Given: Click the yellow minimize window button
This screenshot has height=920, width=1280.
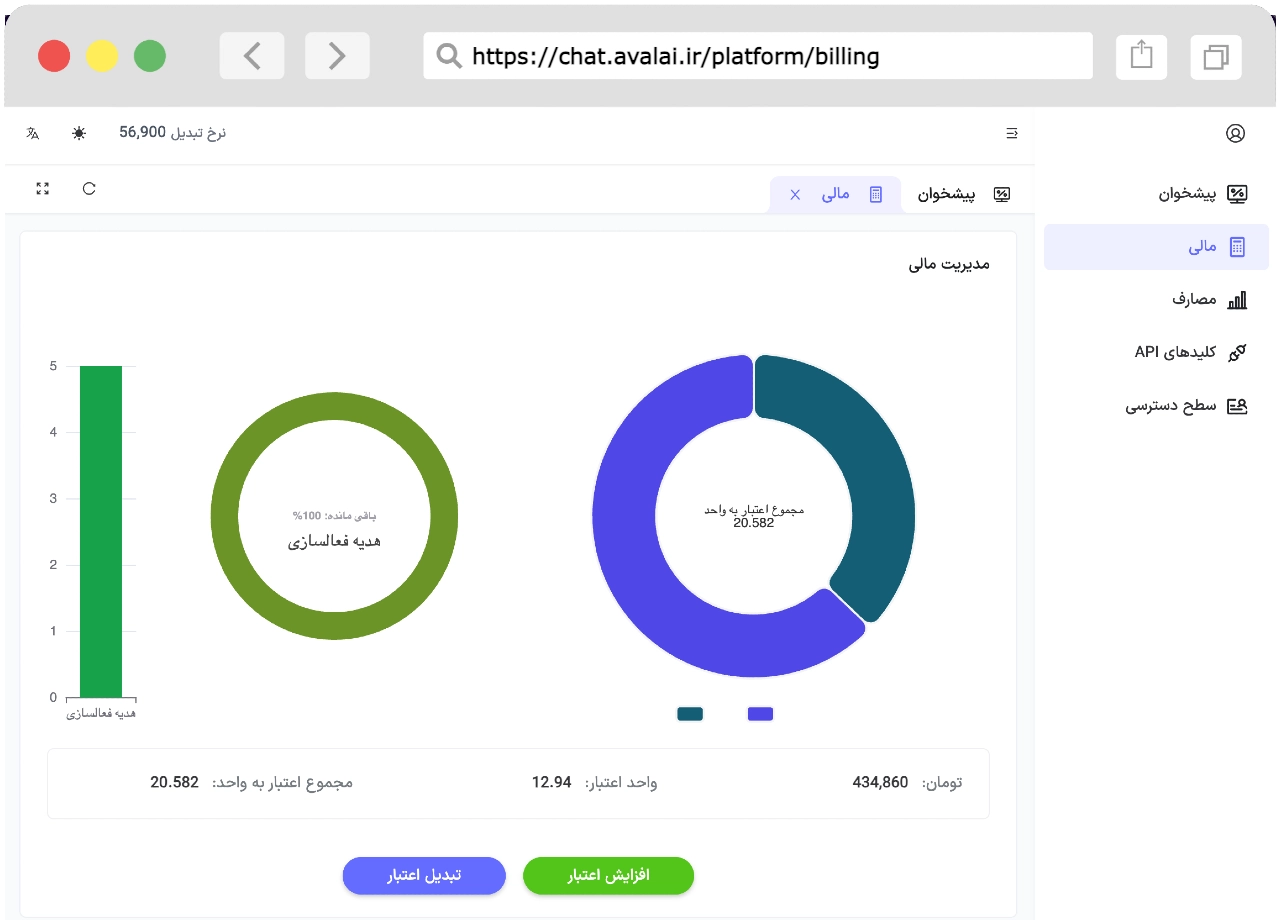Looking at the screenshot, I should pyautogui.click(x=102, y=56).
